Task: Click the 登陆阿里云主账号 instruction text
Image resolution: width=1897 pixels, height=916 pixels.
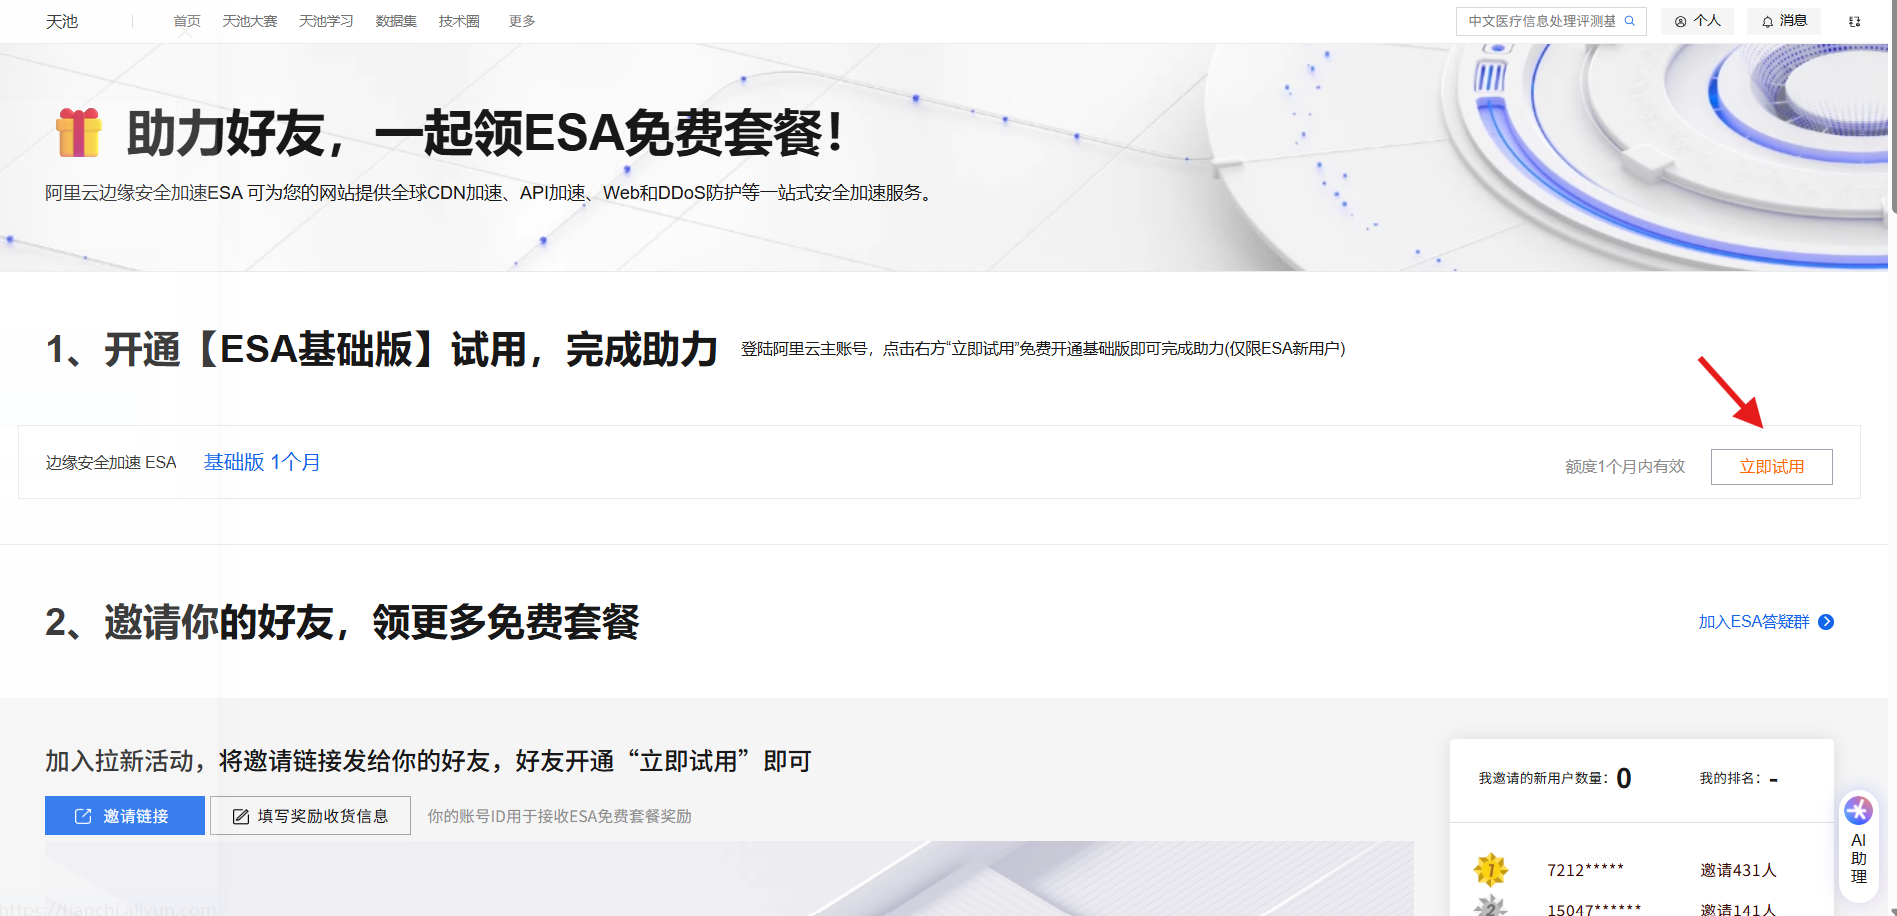Action: pos(1043,348)
